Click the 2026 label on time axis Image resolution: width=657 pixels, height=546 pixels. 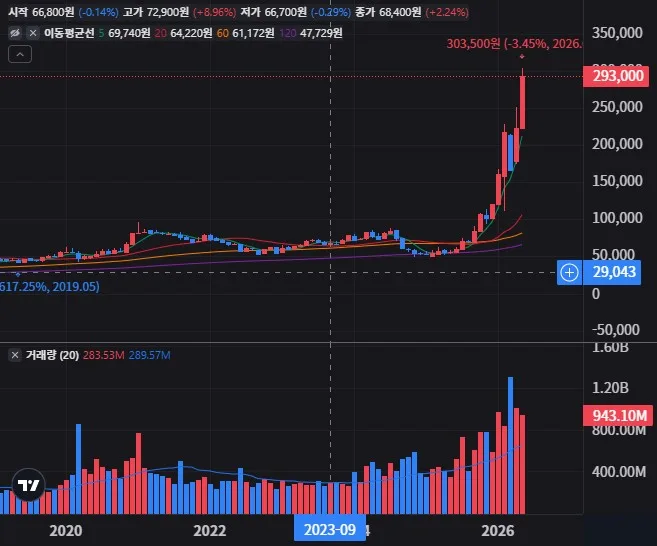point(498,530)
